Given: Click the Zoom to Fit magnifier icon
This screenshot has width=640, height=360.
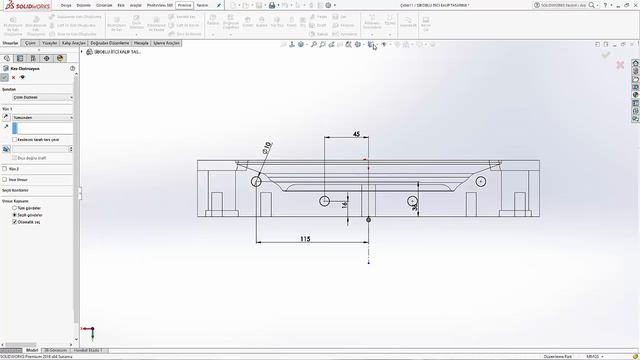Looking at the screenshot, I should pyautogui.click(x=313, y=44).
